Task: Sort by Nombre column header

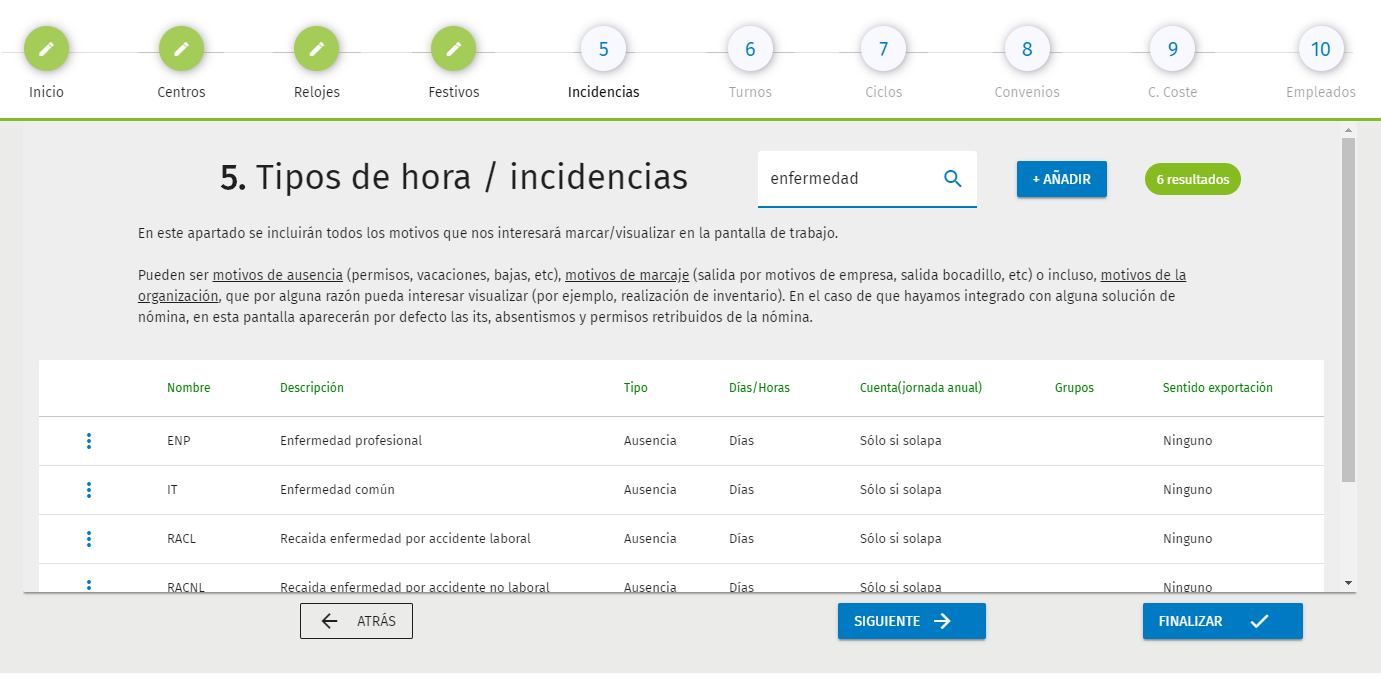Action: pos(189,388)
